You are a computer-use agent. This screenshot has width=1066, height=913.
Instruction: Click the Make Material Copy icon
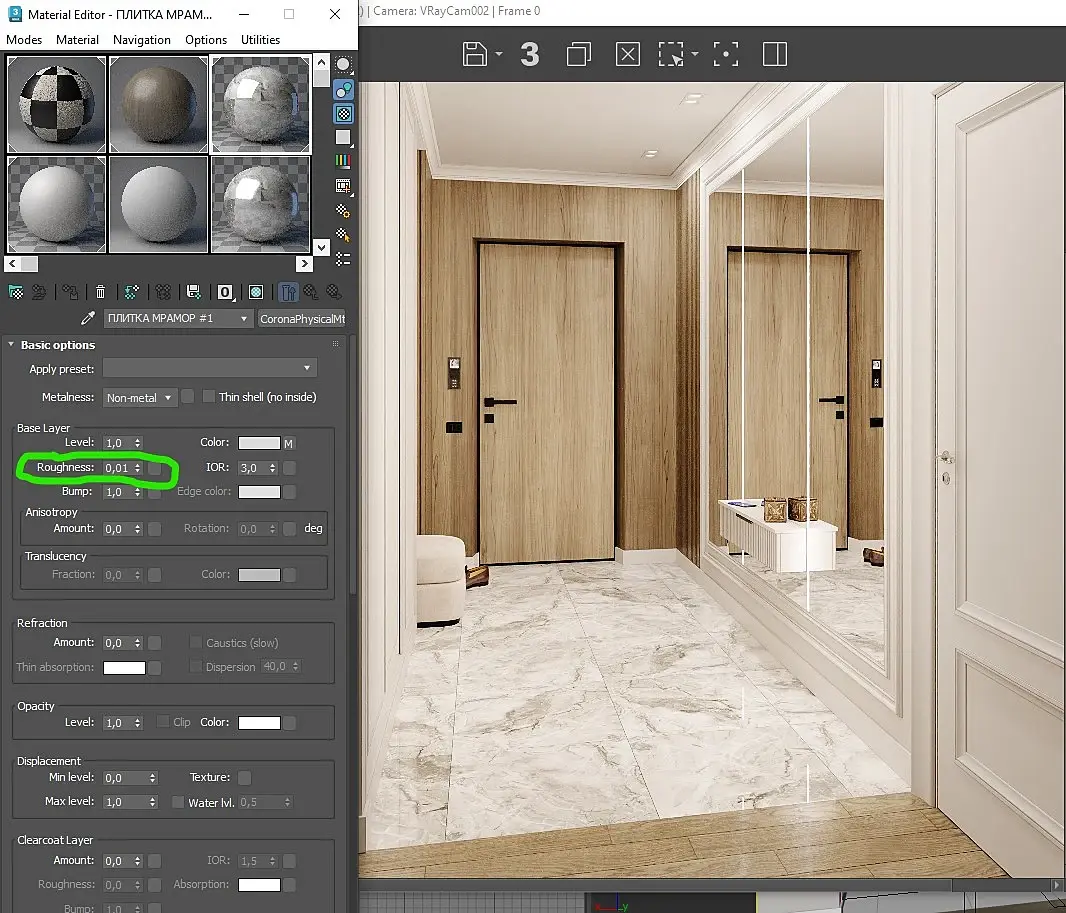point(131,292)
